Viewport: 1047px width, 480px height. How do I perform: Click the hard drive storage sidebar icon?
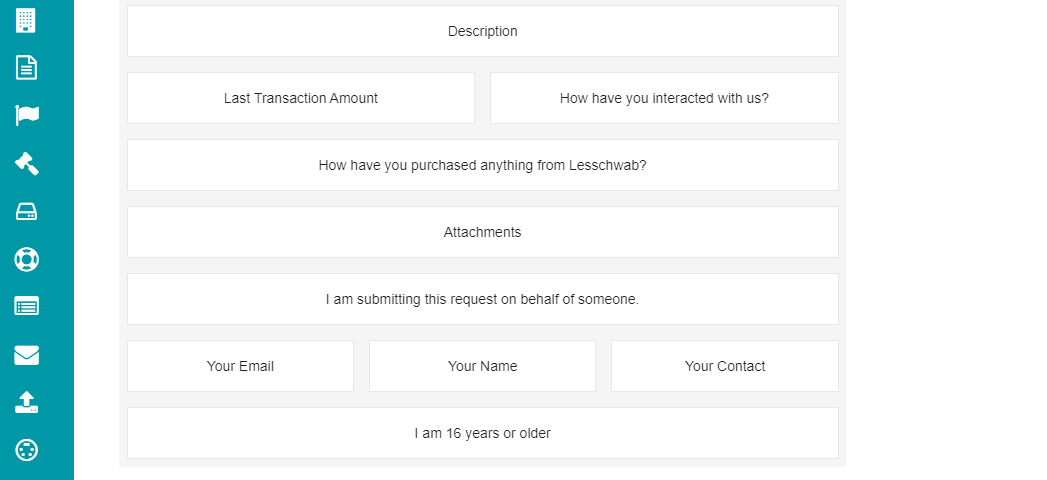pos(27,212)
